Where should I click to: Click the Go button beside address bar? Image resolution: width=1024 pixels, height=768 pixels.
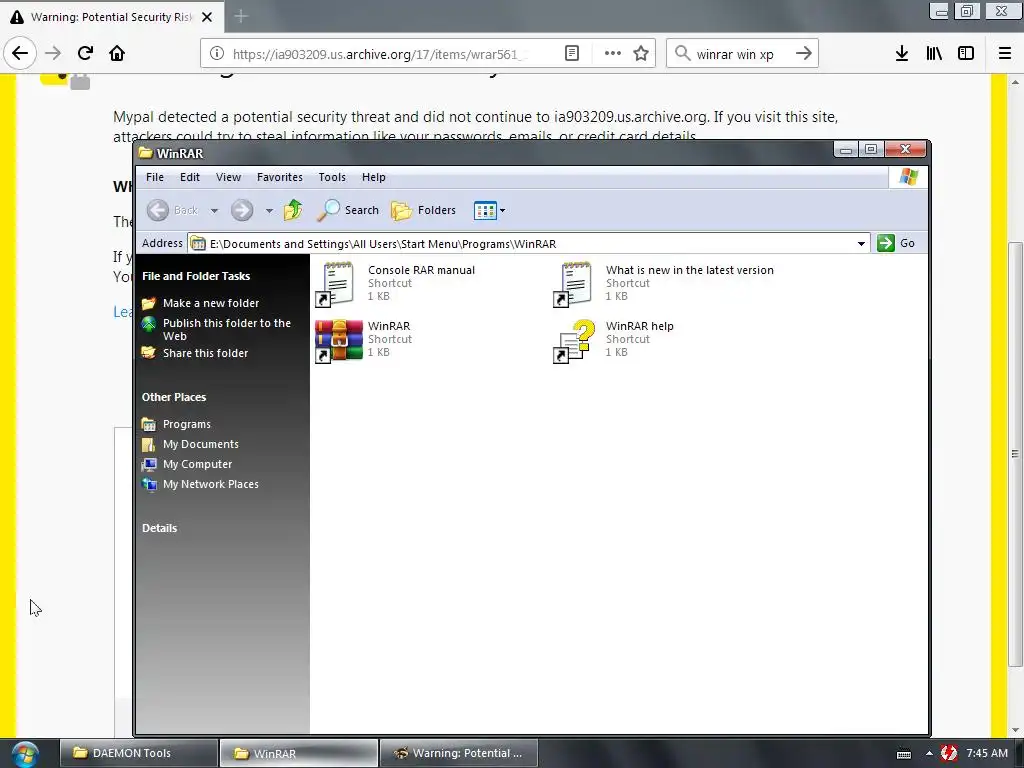(896, 243)
